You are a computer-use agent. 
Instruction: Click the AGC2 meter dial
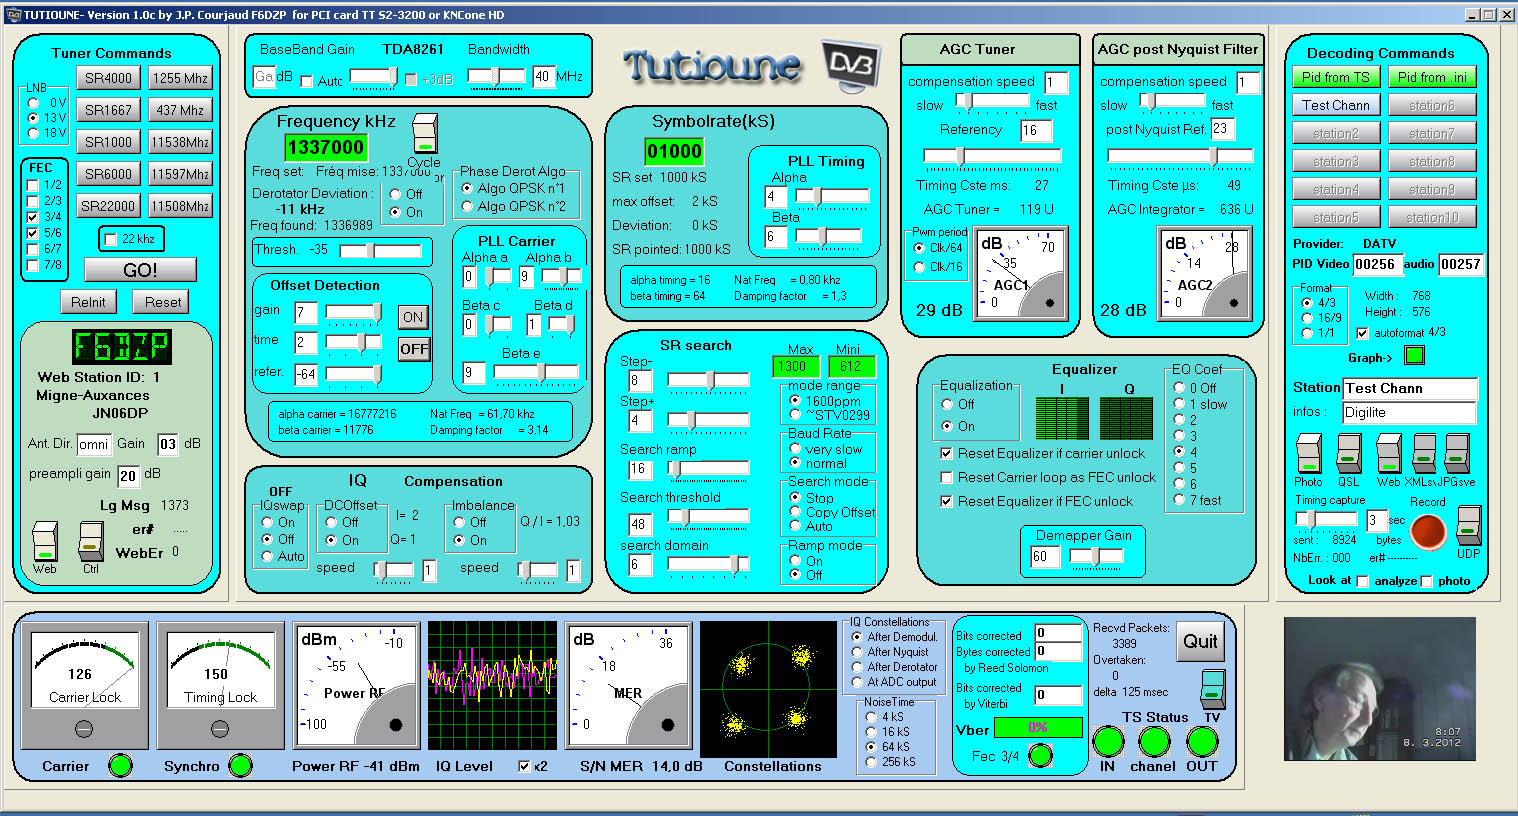click(1205, 274)
